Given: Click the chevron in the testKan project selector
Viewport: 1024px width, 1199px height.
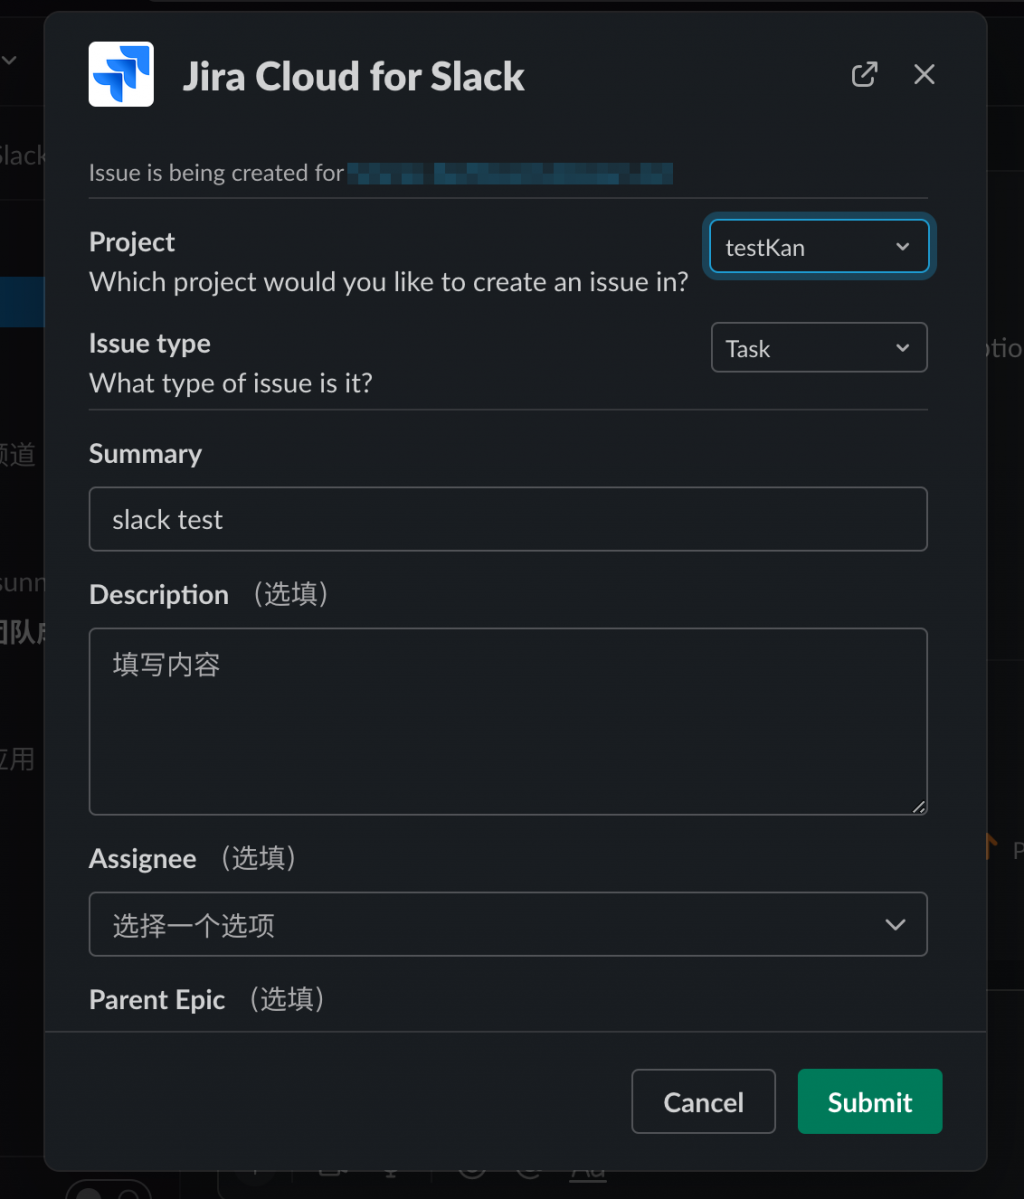Looking at the screenshot, I should [x=902, y=247].
